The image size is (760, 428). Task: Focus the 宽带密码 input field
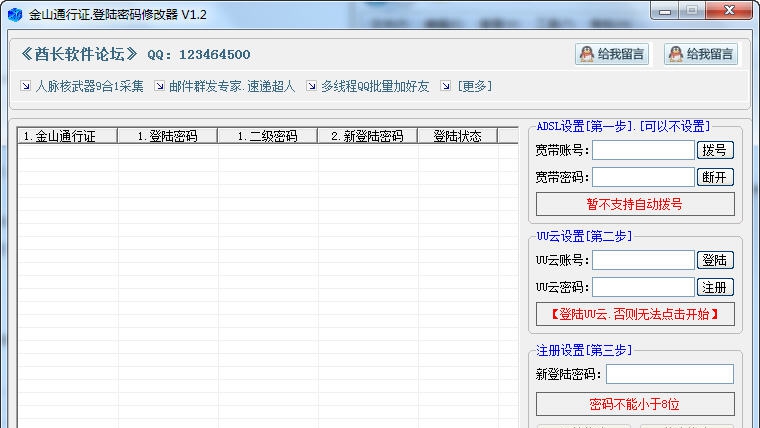coord(643,177)
